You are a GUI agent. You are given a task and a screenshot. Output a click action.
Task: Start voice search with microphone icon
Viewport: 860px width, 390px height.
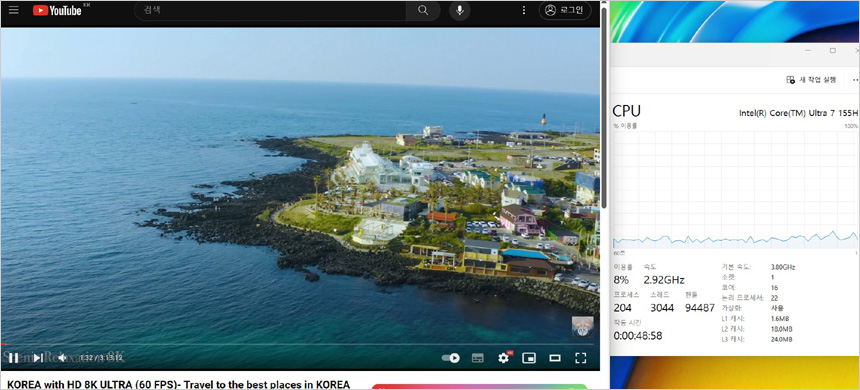click(460, 10)
